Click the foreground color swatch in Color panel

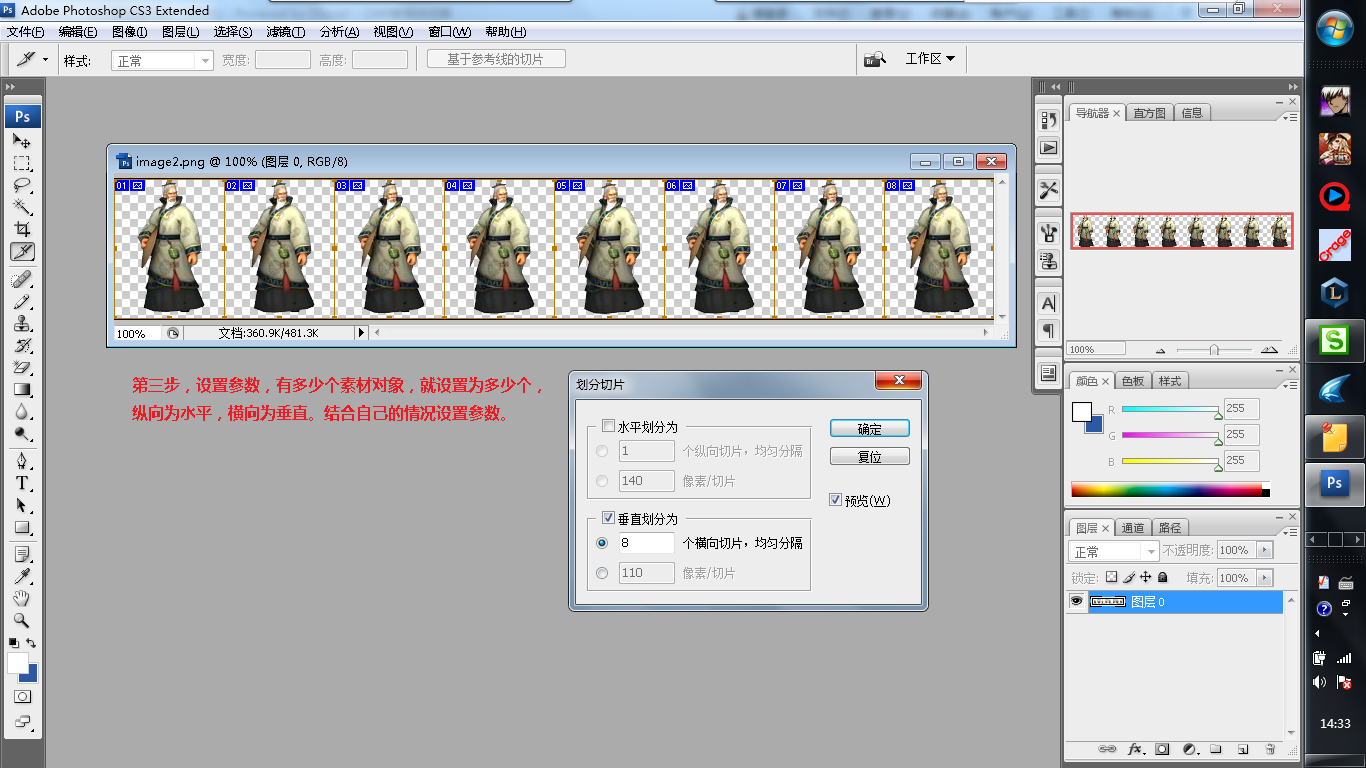(1081, 411)
